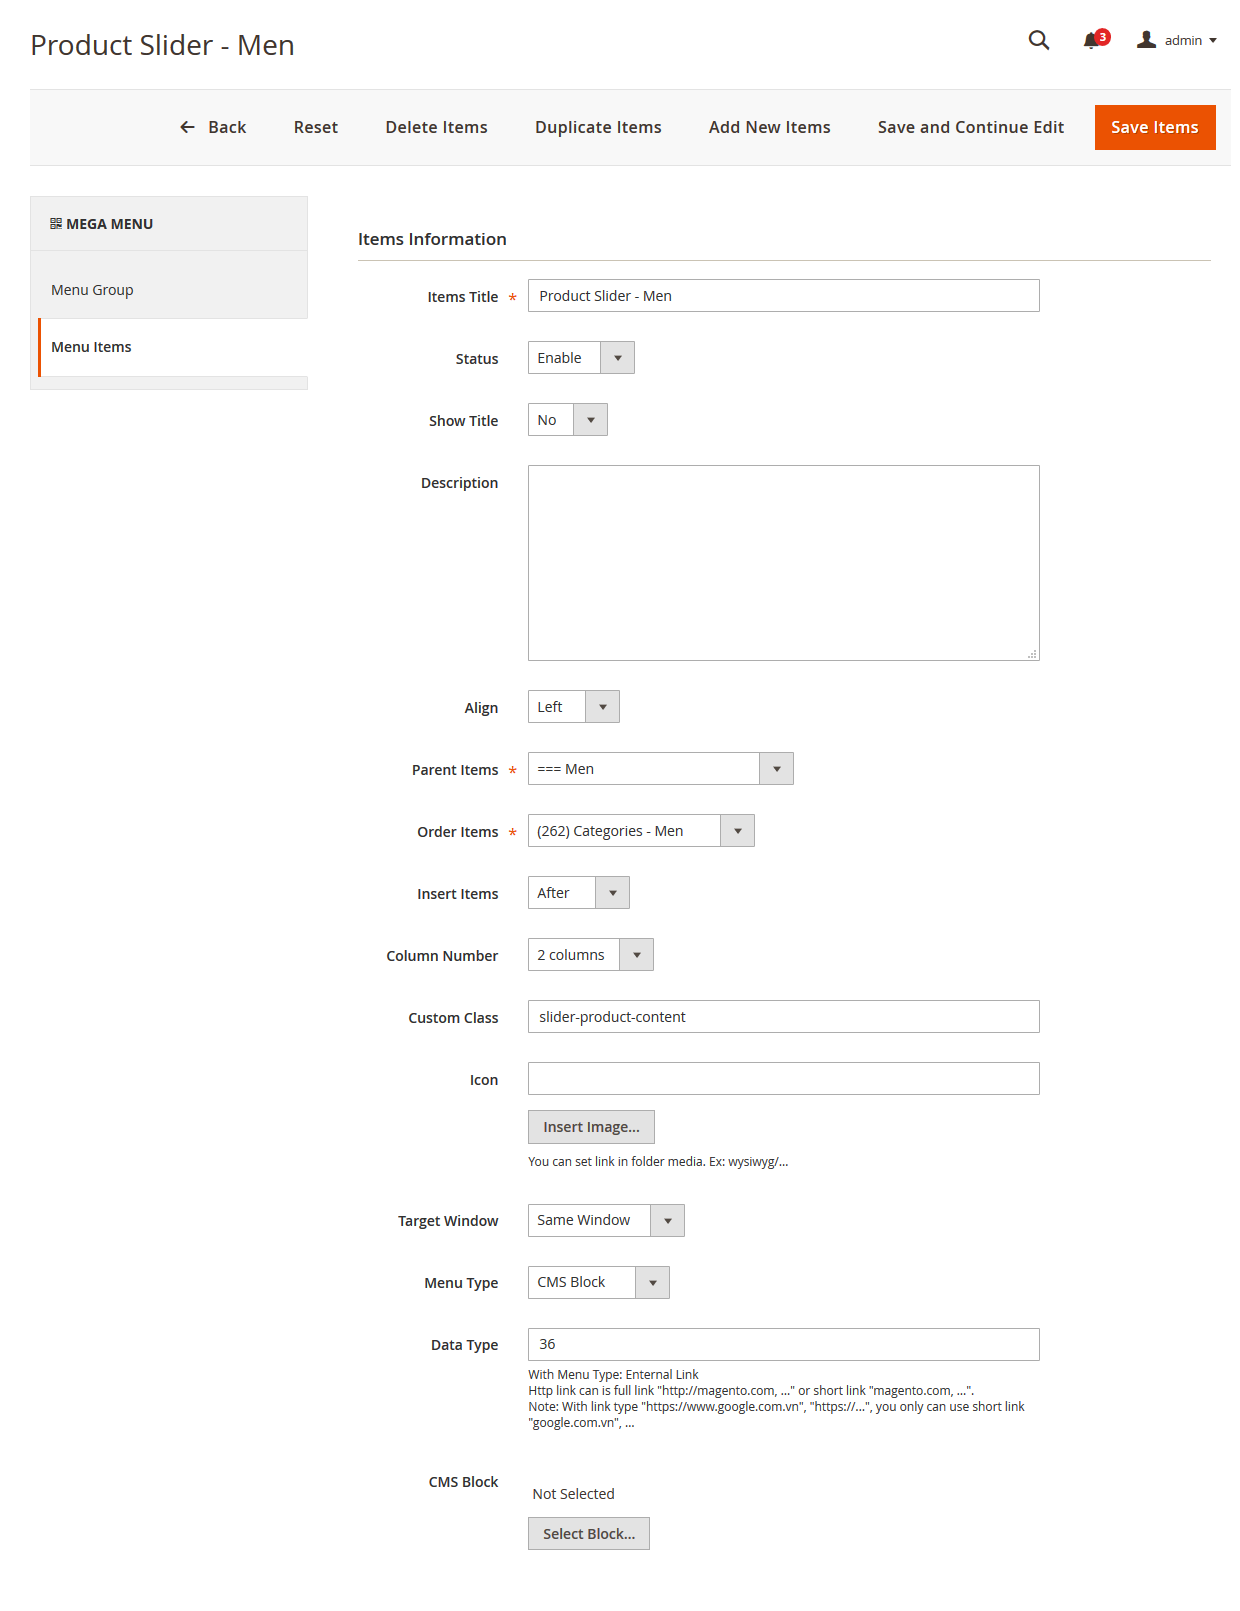Focus the Items Title input field
The height and width of the screenshot is (1611, 1240).
pos(784,296)
